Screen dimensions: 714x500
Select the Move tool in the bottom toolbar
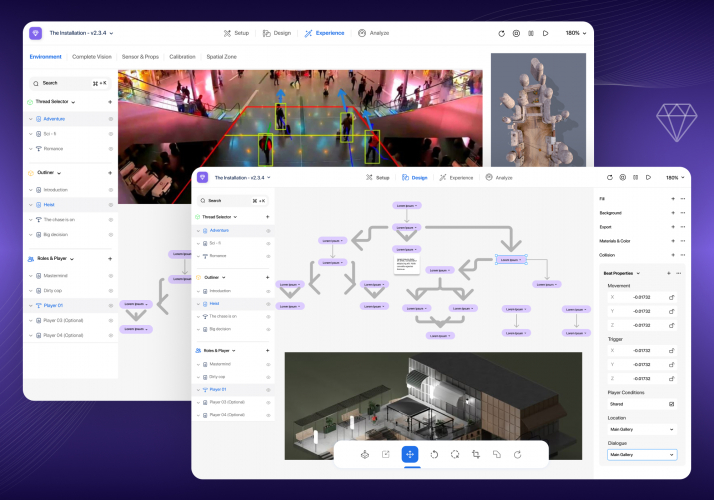(x=410, y=454)
